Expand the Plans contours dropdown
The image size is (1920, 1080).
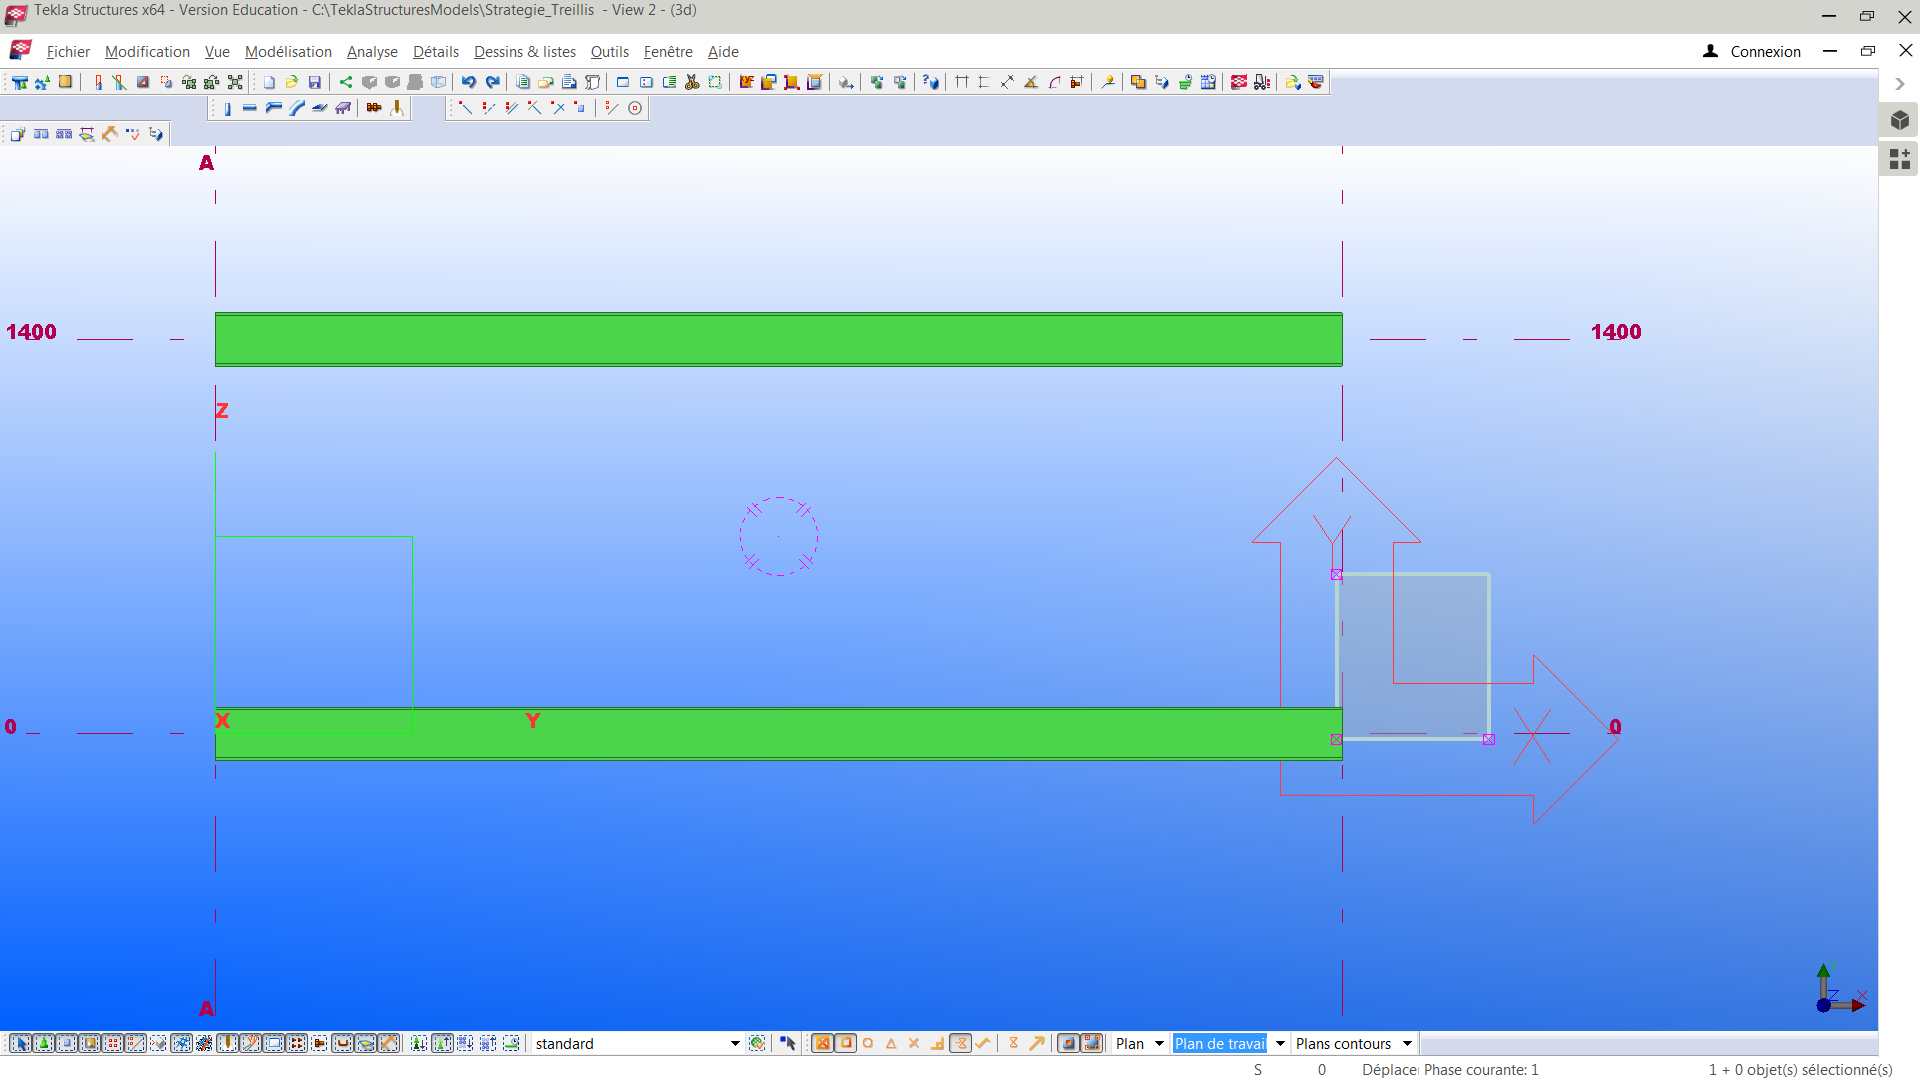pyautogui.click(x=1407, y=1043)
